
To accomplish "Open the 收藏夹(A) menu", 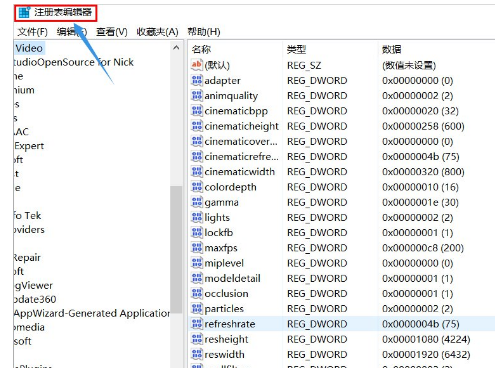I will tap(157, 32).
